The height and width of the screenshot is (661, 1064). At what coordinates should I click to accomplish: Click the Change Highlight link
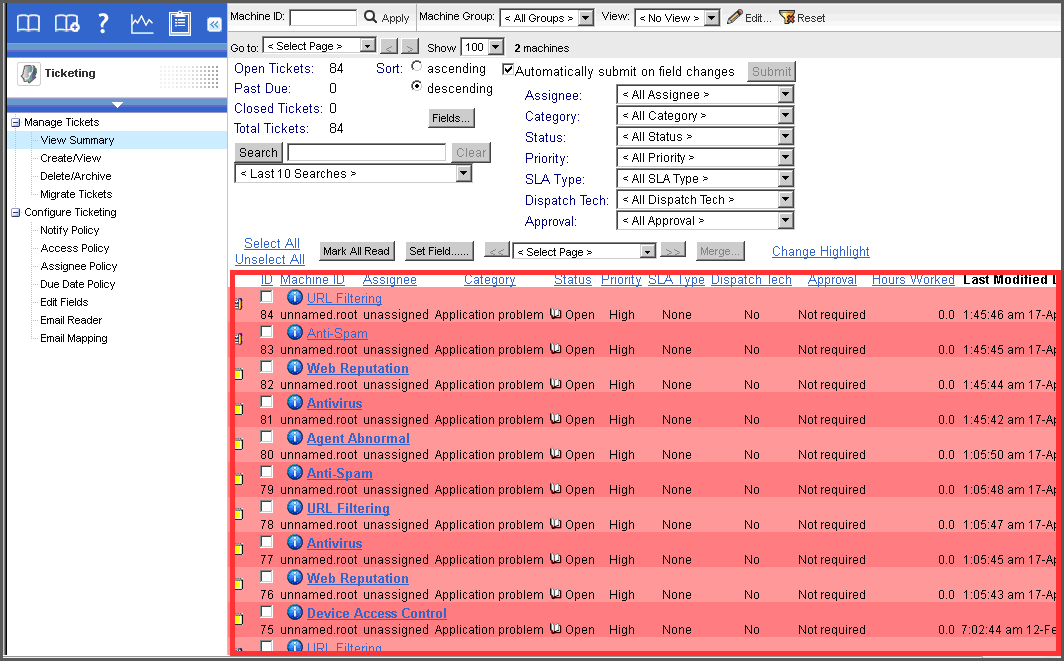820,252
